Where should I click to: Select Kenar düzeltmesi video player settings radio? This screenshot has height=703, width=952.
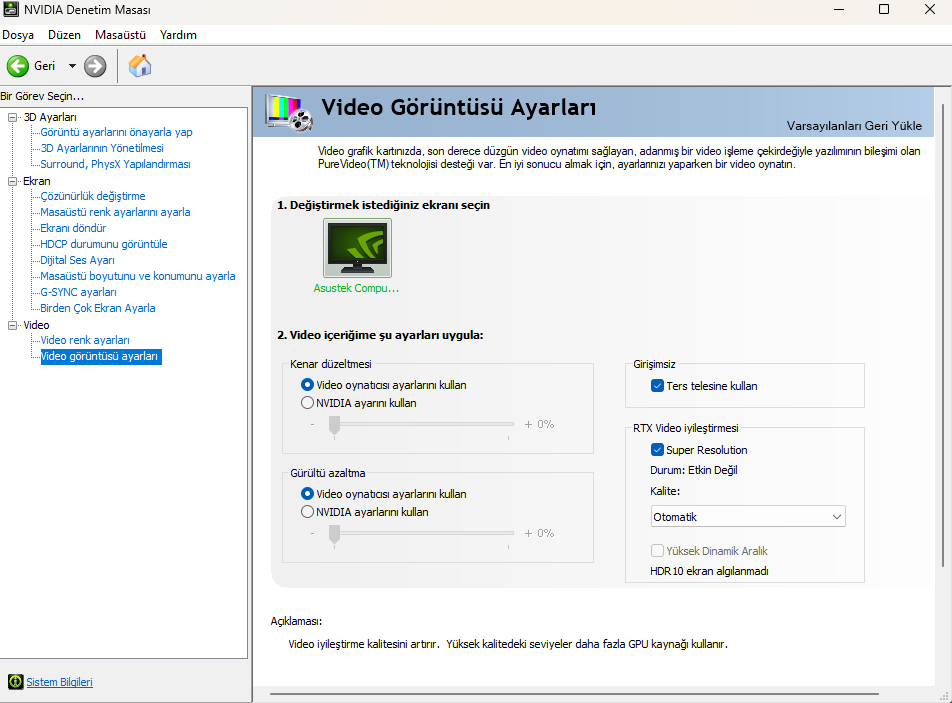307,385
